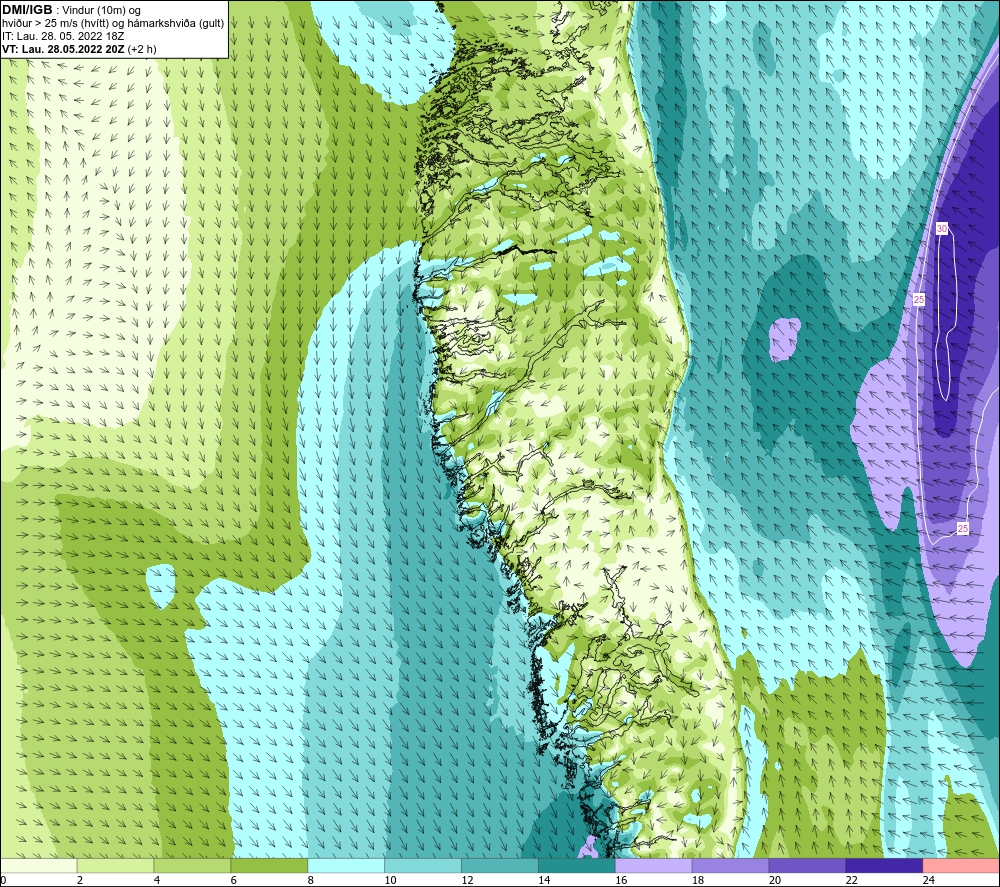The width and height of the screenshot is (1000, 887).
Task: Click the lower '25' gust contour label
Action: point(963,529)
